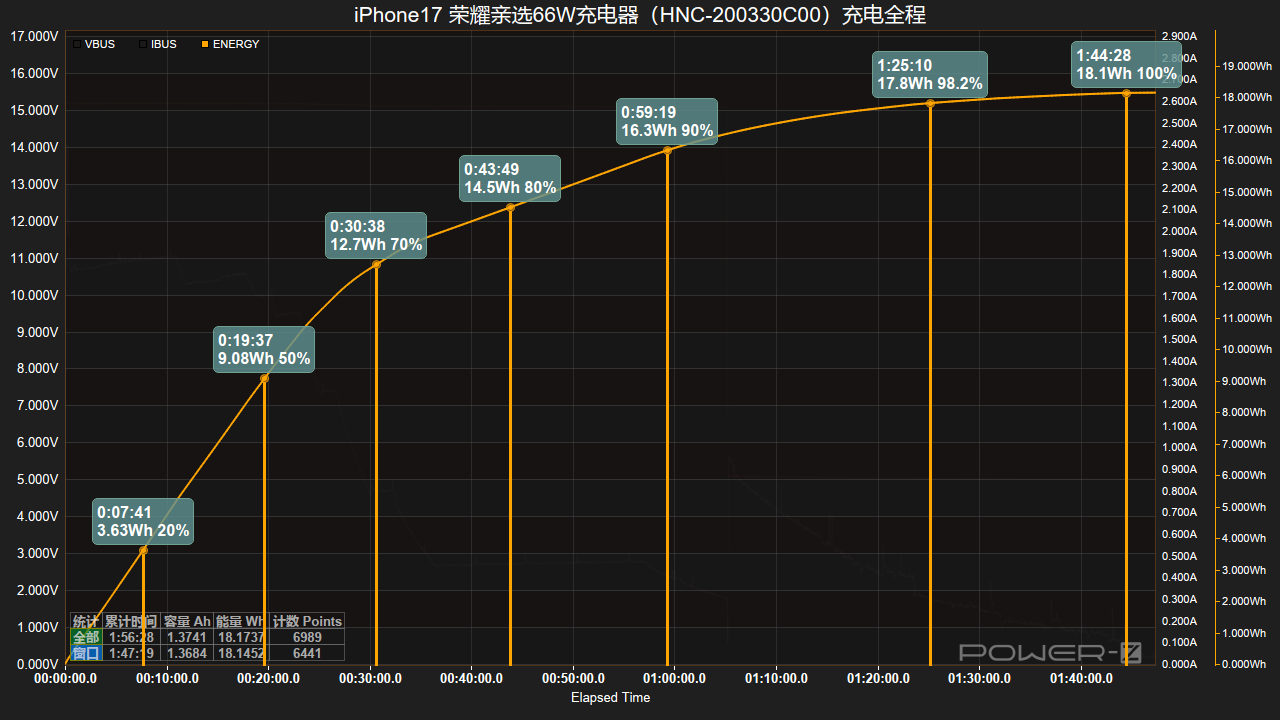Click the 能量 Wh column header

click(x=241, y=621)
